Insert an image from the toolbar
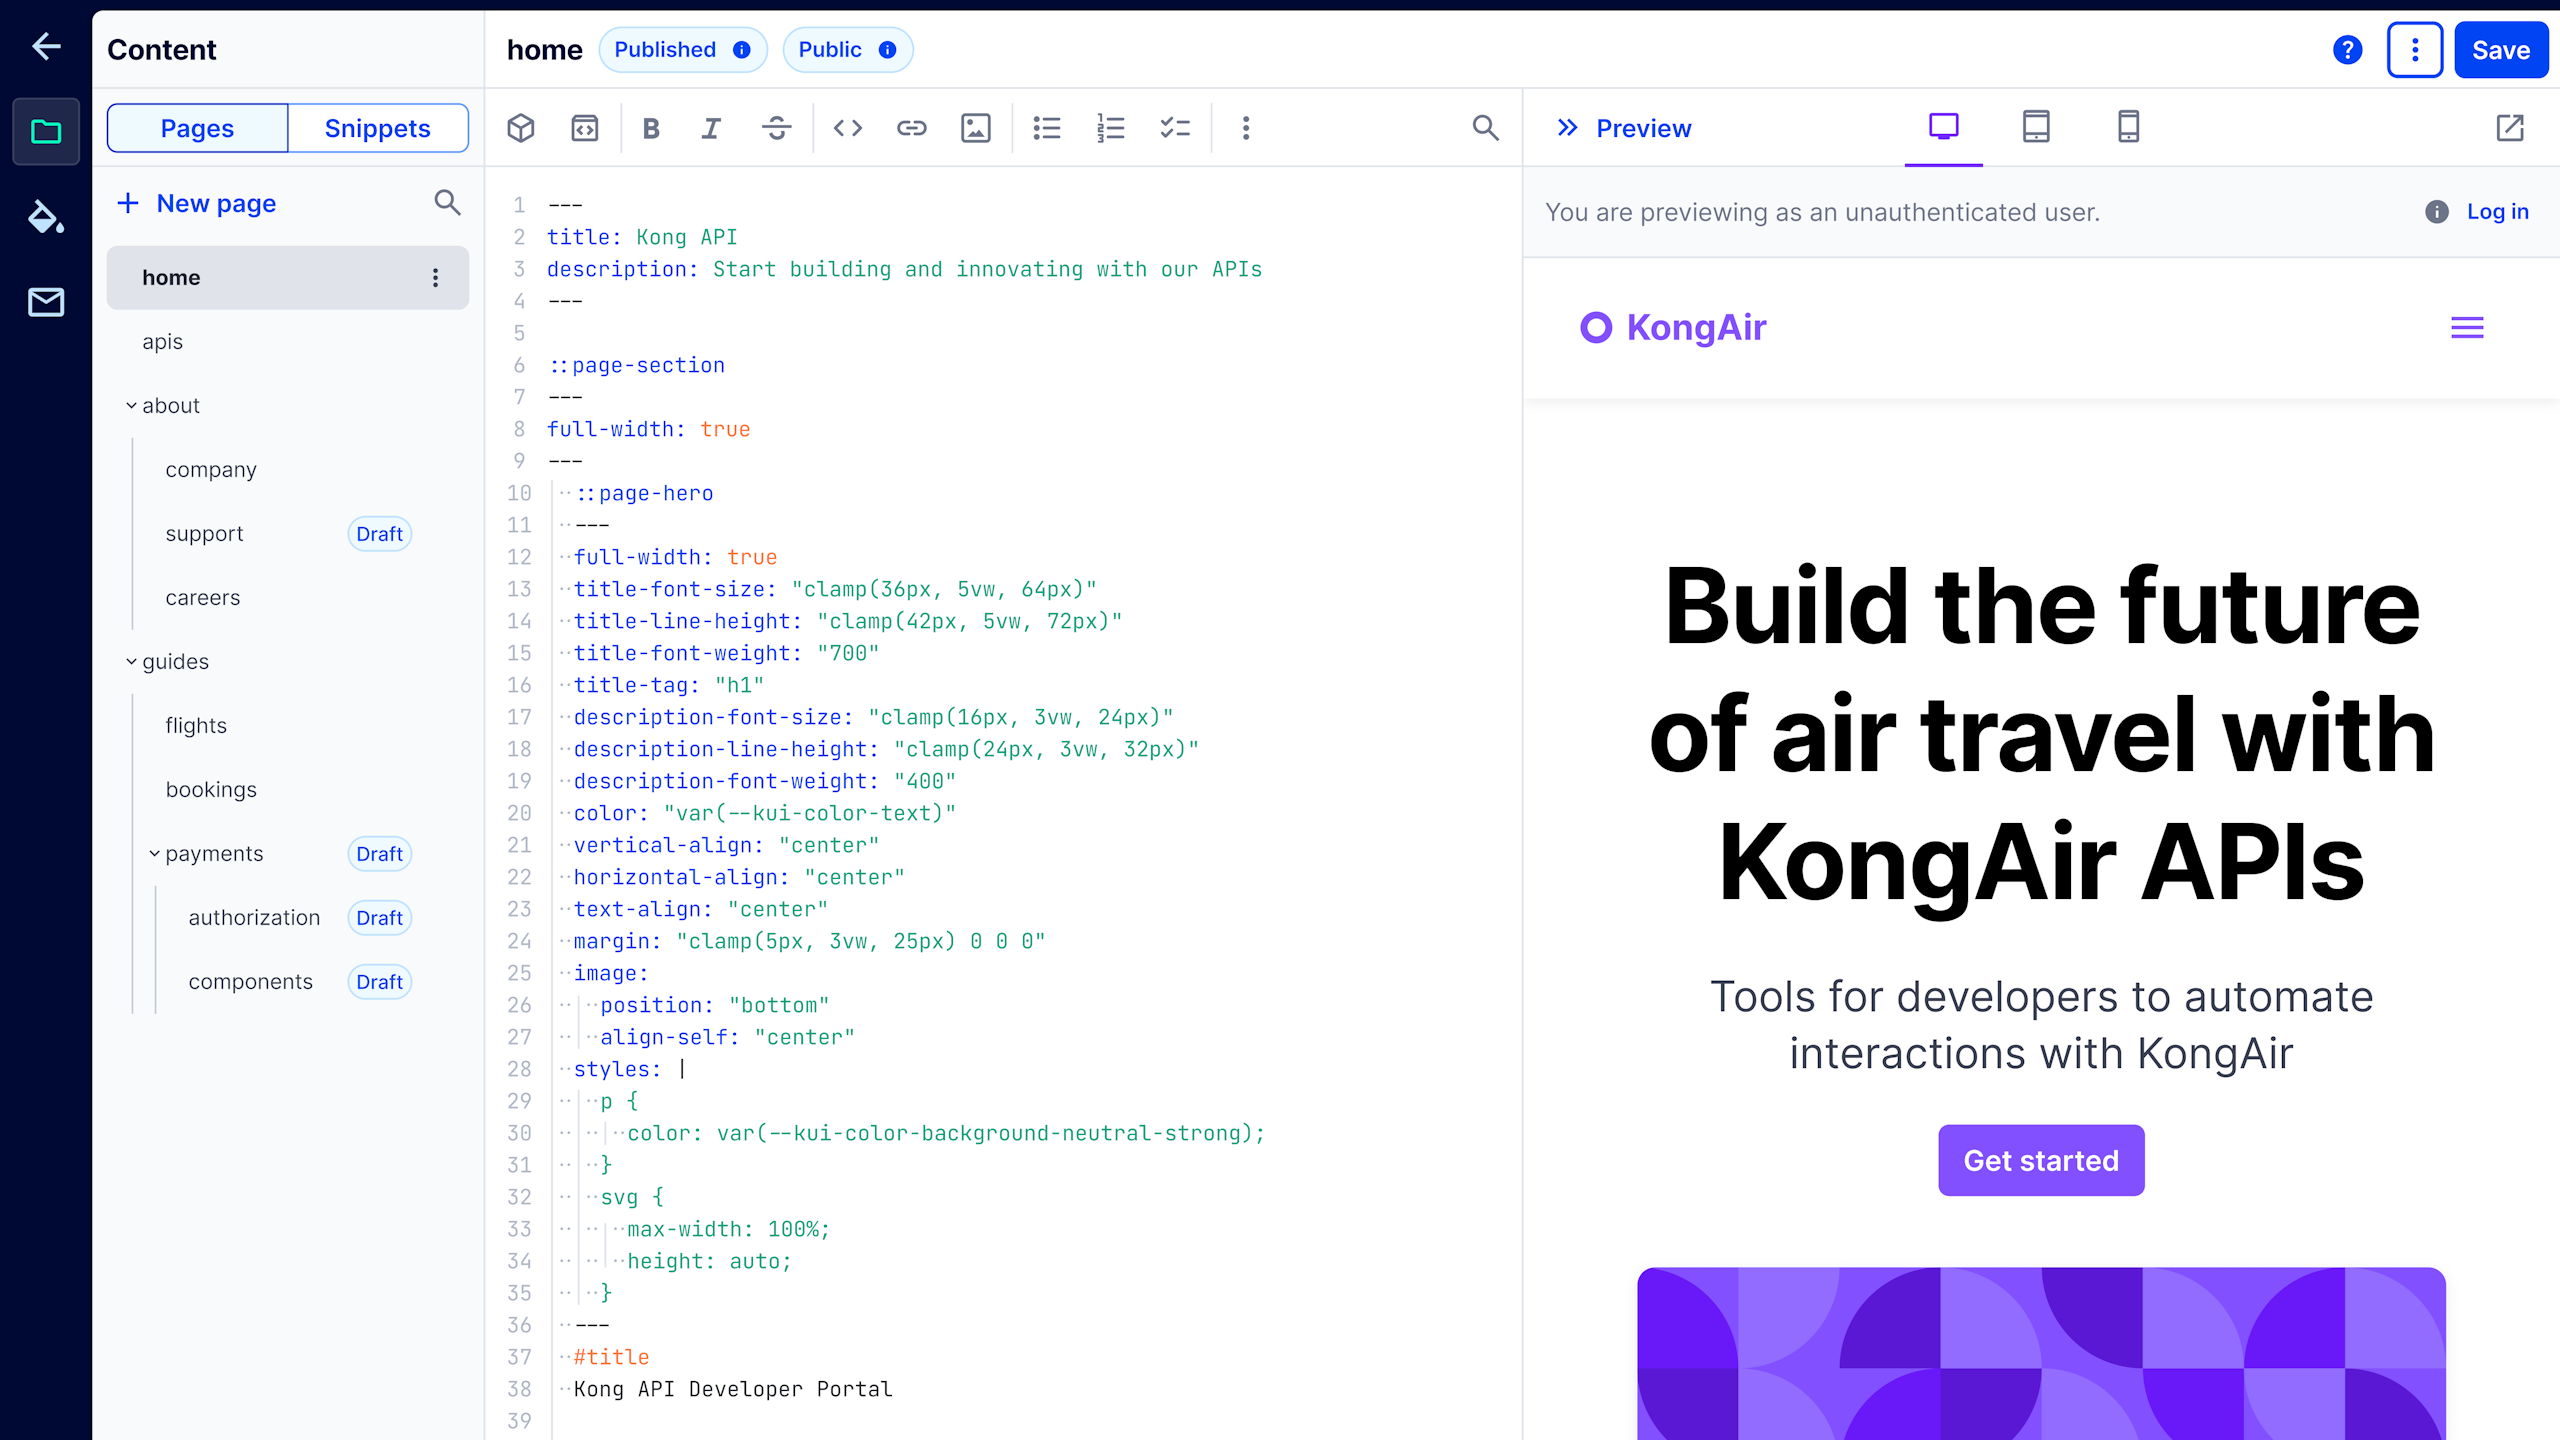 click(976, 128)
